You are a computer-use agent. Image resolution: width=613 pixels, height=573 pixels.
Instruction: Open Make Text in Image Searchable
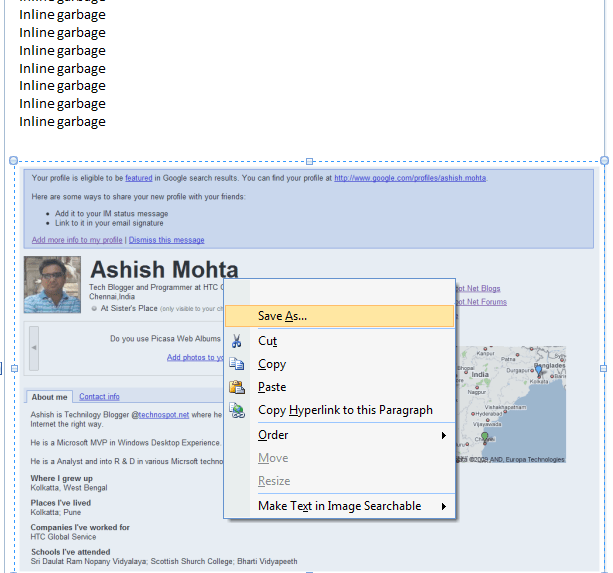(x=339, y=506)
